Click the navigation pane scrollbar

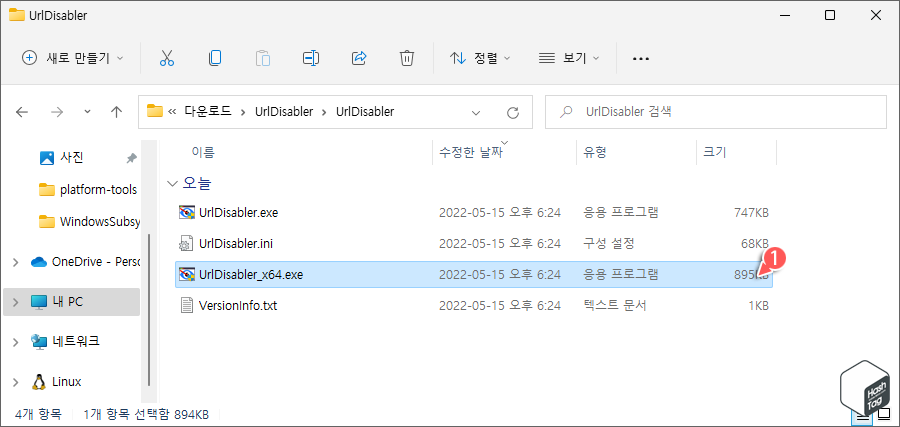[149, 309]
